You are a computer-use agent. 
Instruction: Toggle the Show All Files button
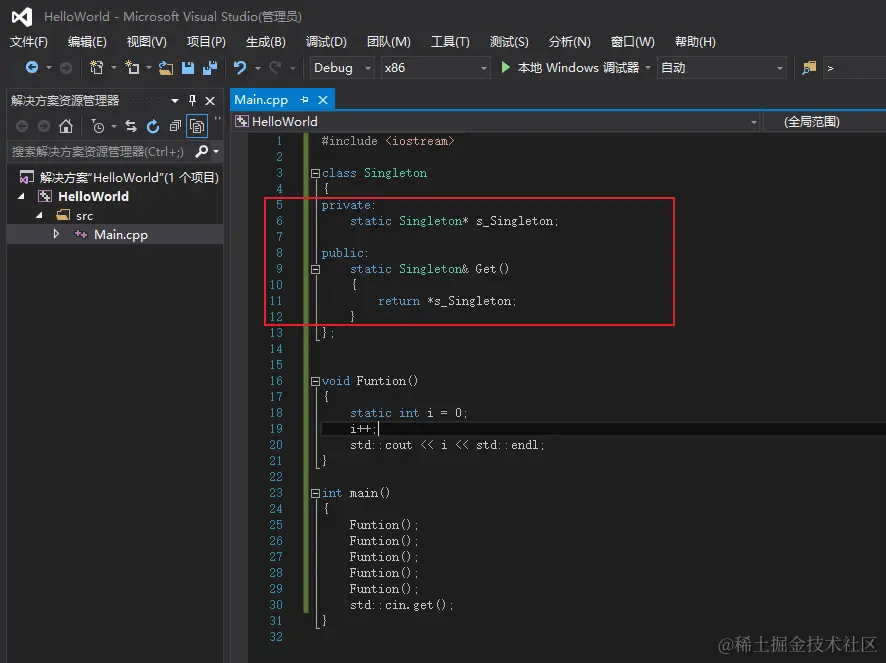pos(197,126)
